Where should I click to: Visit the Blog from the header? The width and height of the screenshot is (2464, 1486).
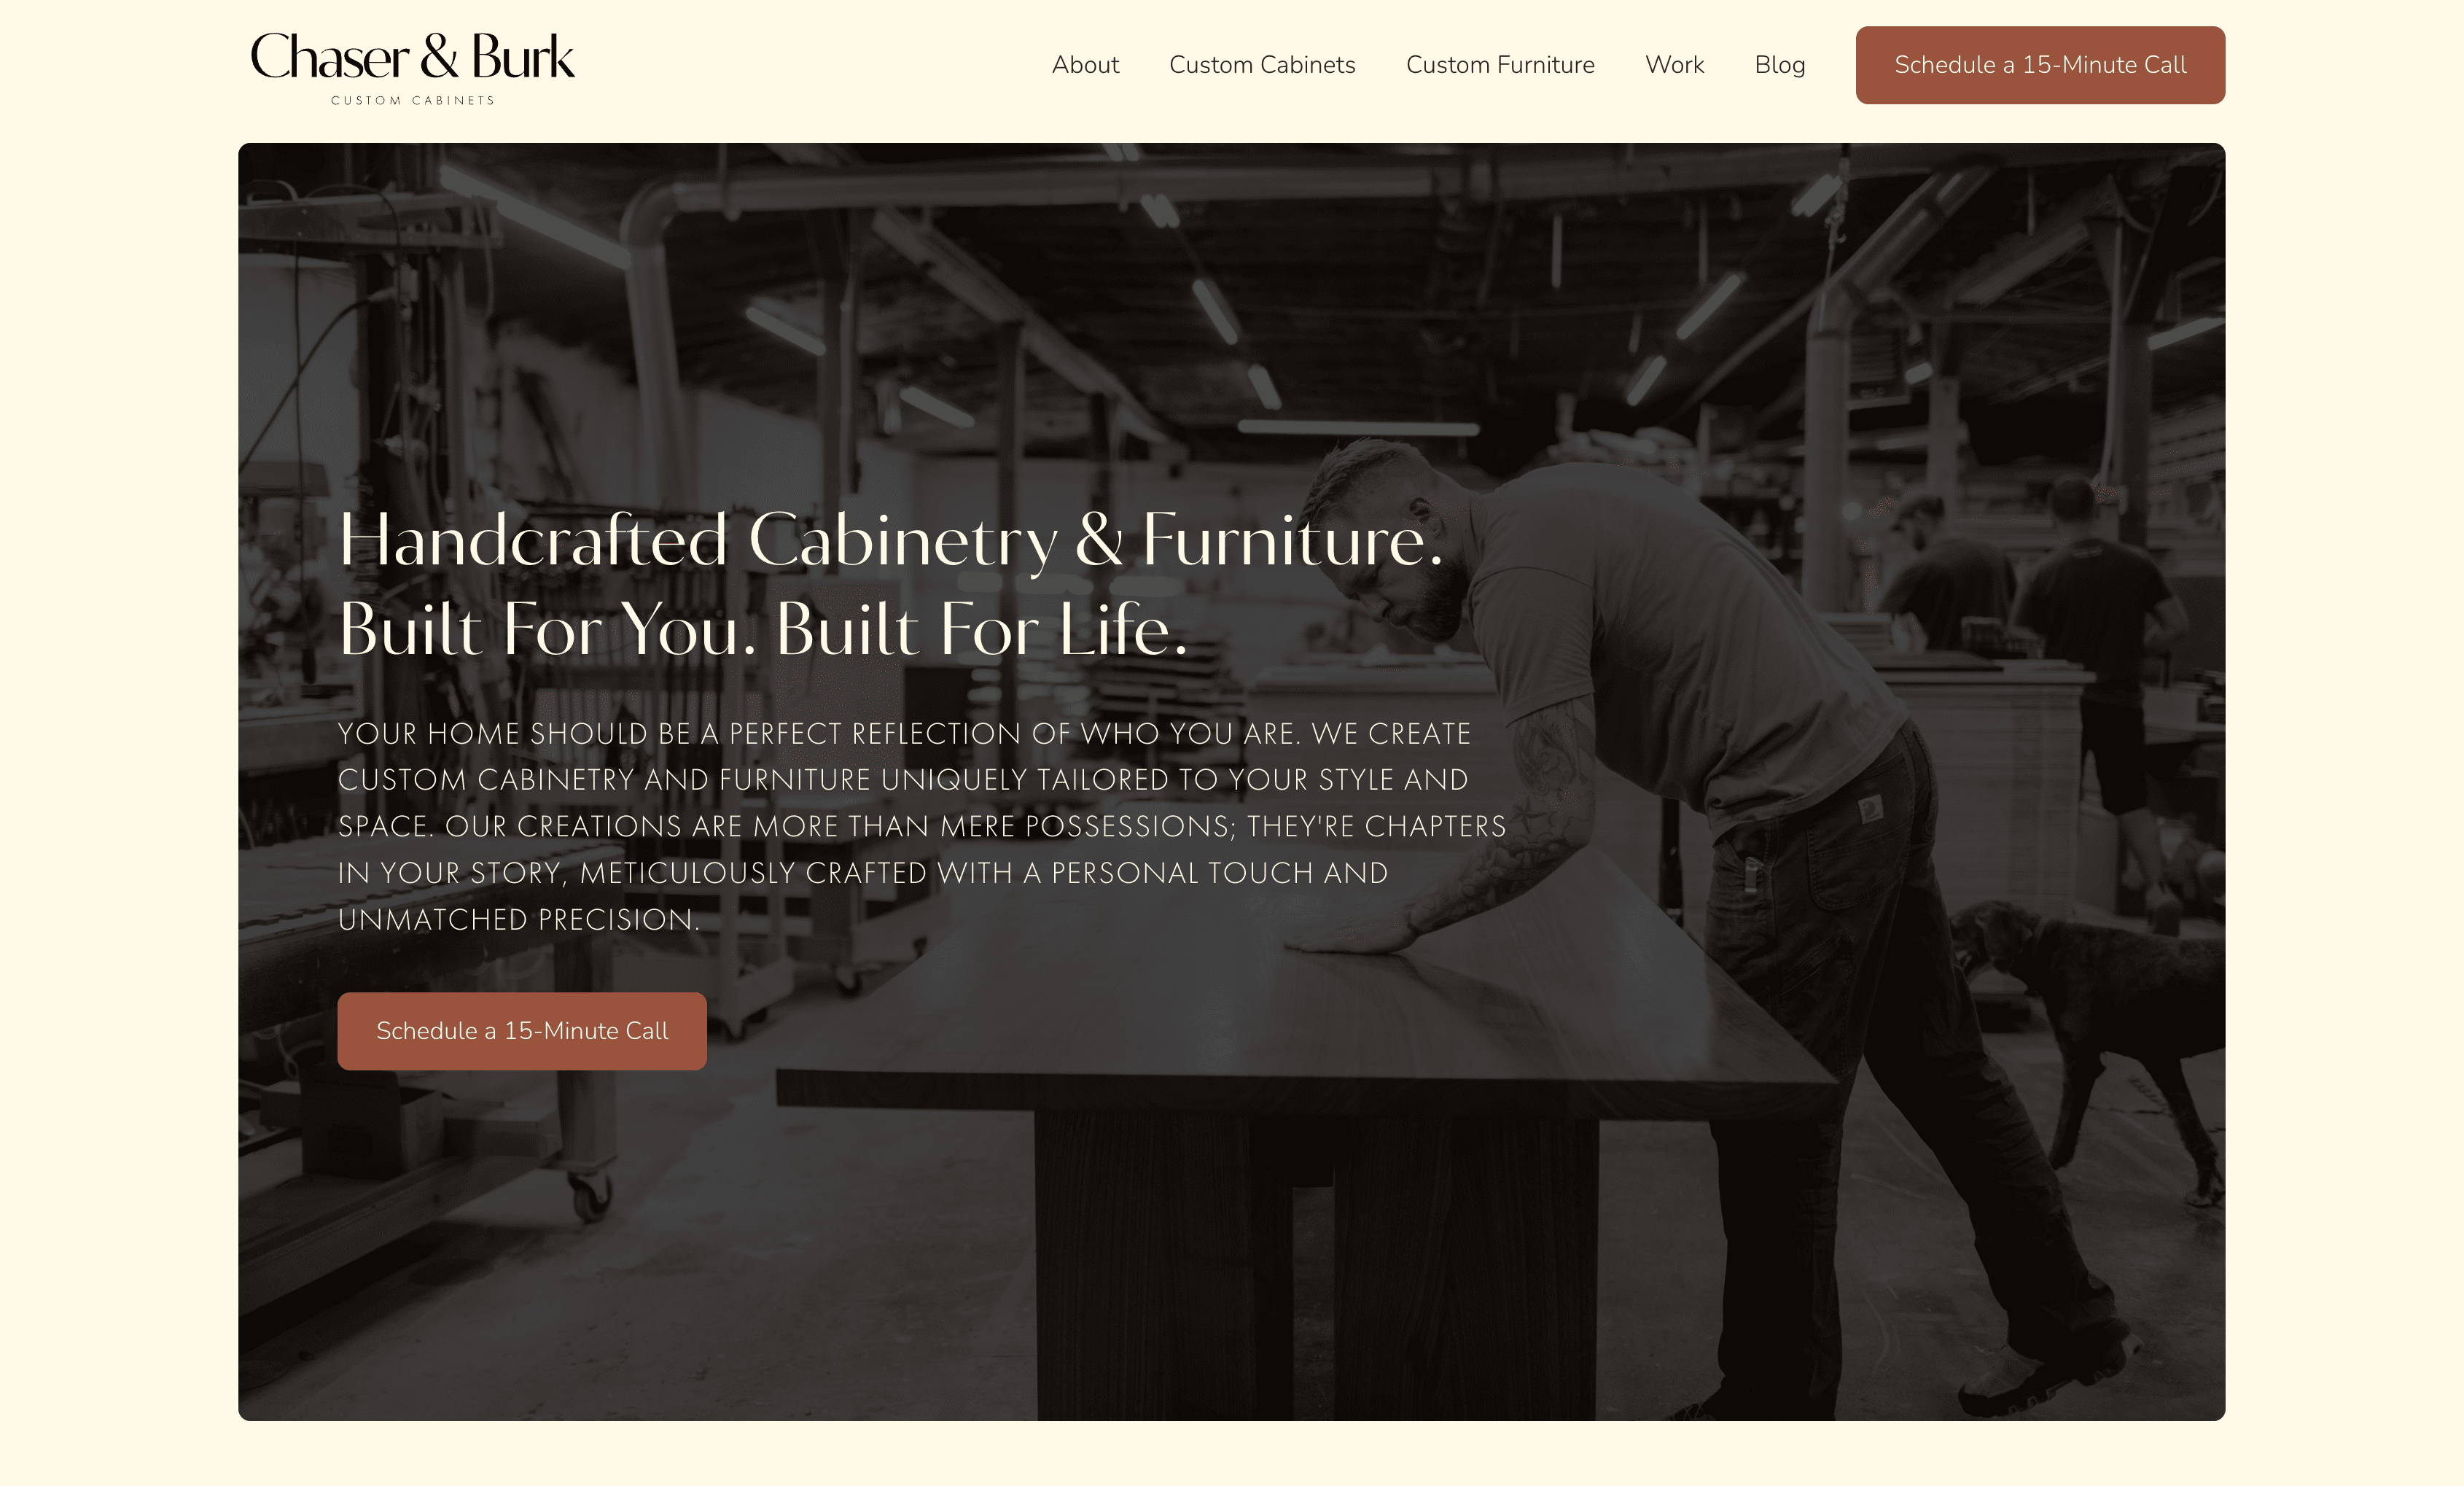[1779, 65]
